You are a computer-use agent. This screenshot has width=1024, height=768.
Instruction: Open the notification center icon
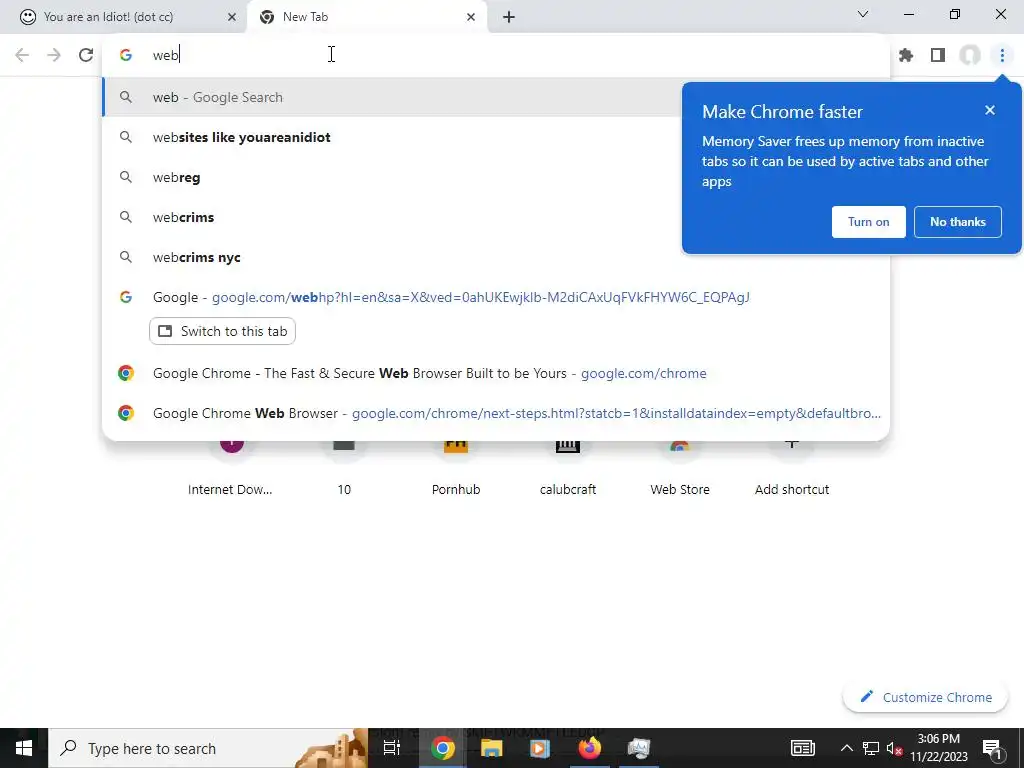tap(992, 748)
